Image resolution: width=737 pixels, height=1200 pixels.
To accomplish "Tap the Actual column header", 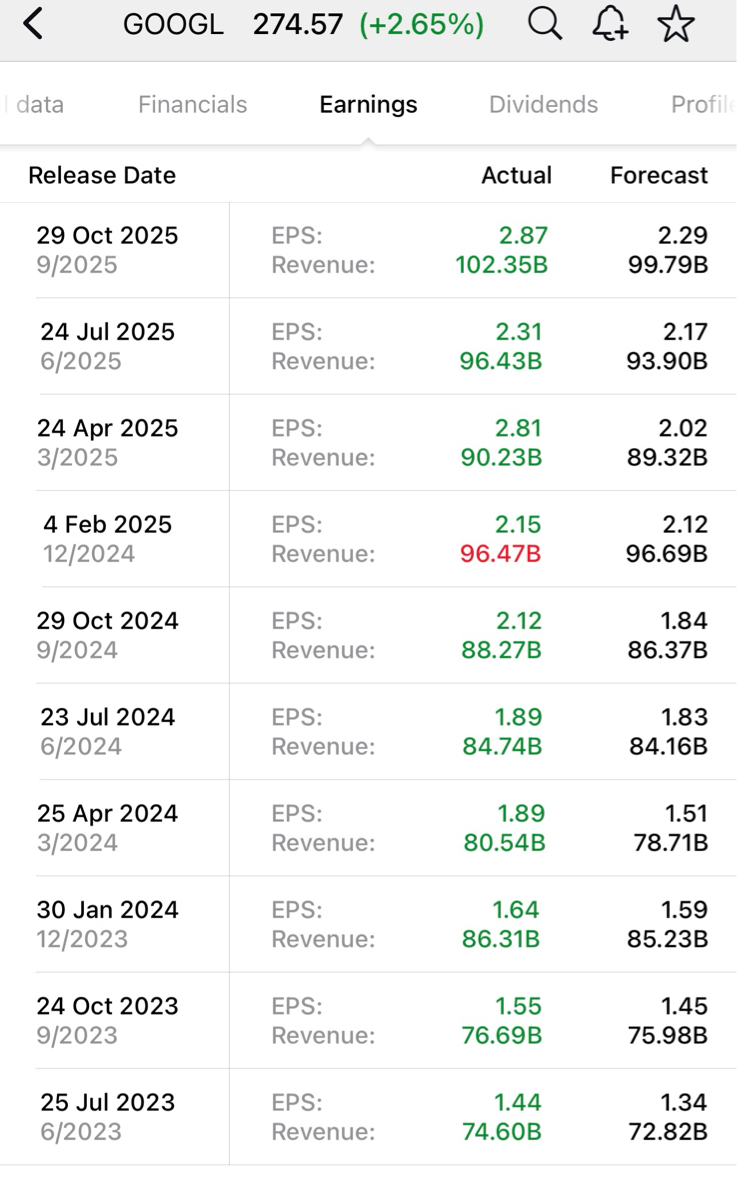I will click(516, 176).
